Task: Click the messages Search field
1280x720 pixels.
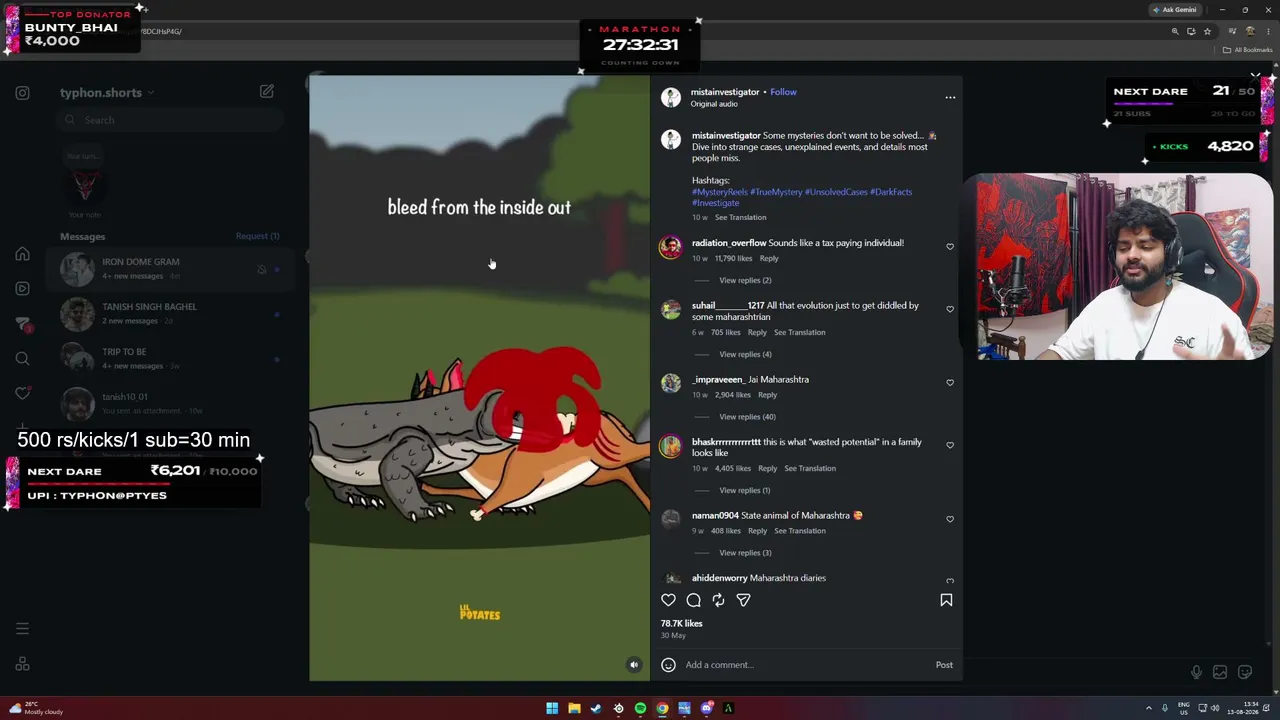Action: coord(170,120)
